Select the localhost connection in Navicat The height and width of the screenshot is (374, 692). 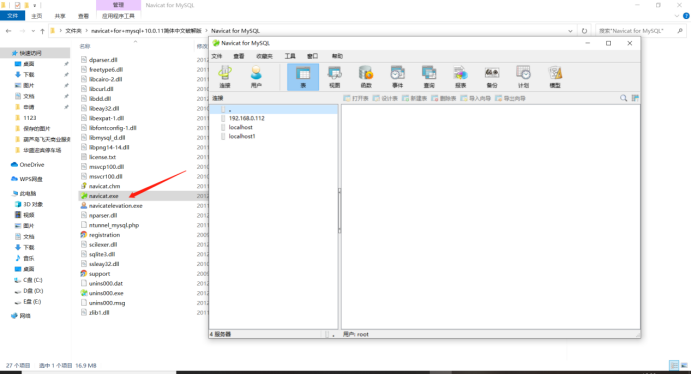[x=241, y=127]
